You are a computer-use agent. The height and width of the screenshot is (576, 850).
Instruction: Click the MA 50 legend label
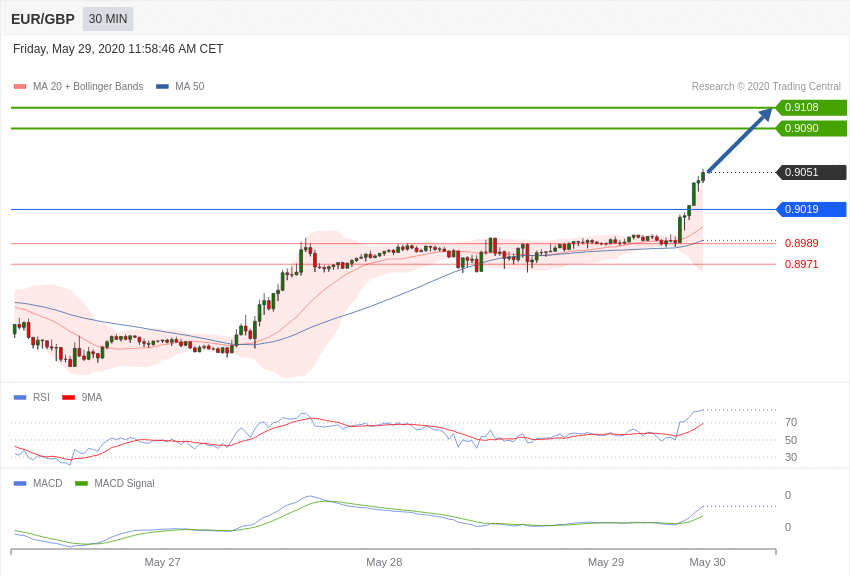coord(190,86)
